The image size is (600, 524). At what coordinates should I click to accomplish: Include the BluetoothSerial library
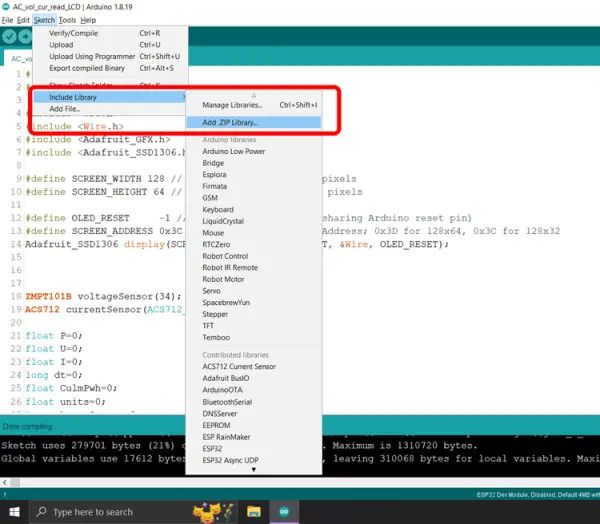(254, 402)
